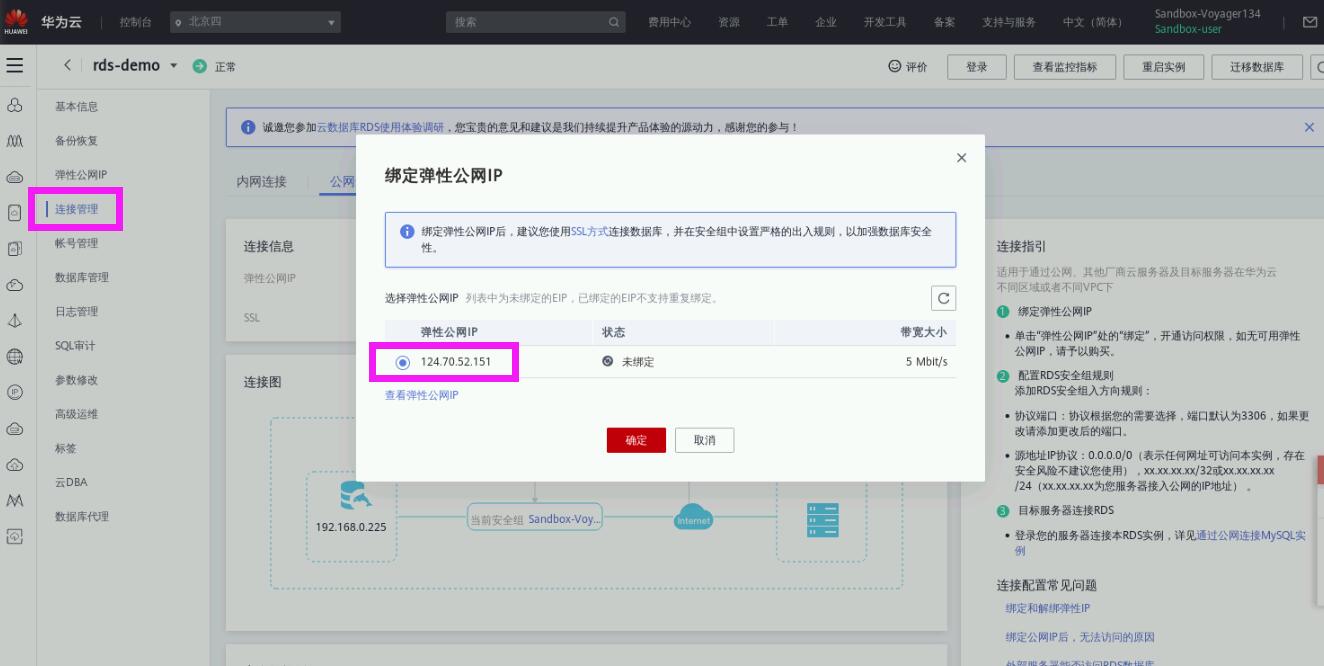Click the database icon above 192.168.0.225
This screenshot has width=1324, height=666.
point(354,496)
